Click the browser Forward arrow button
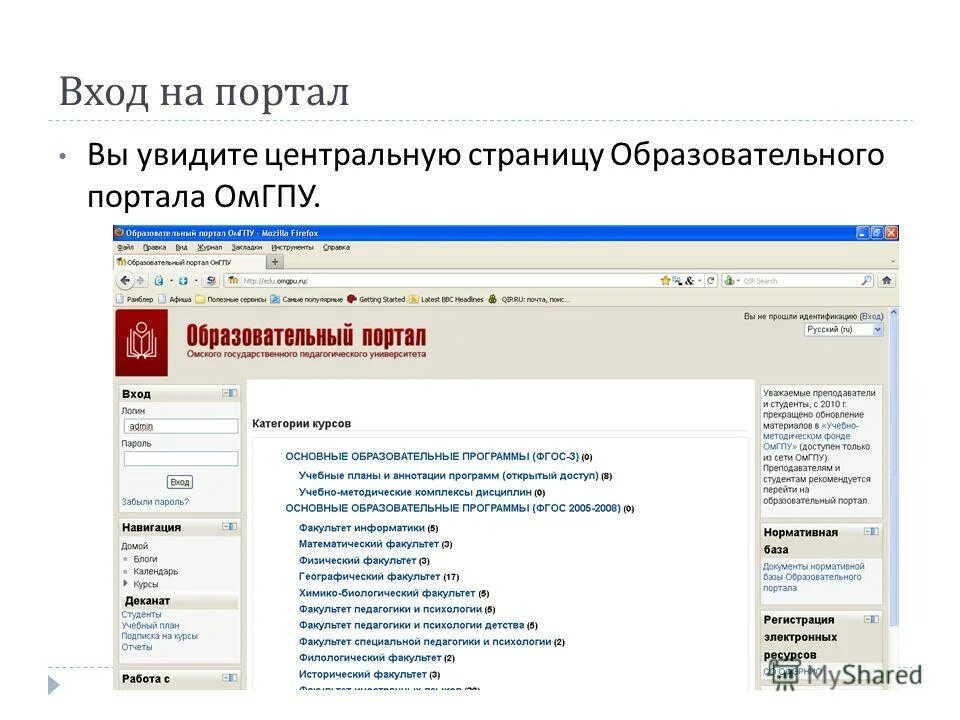 coord(140,280)
